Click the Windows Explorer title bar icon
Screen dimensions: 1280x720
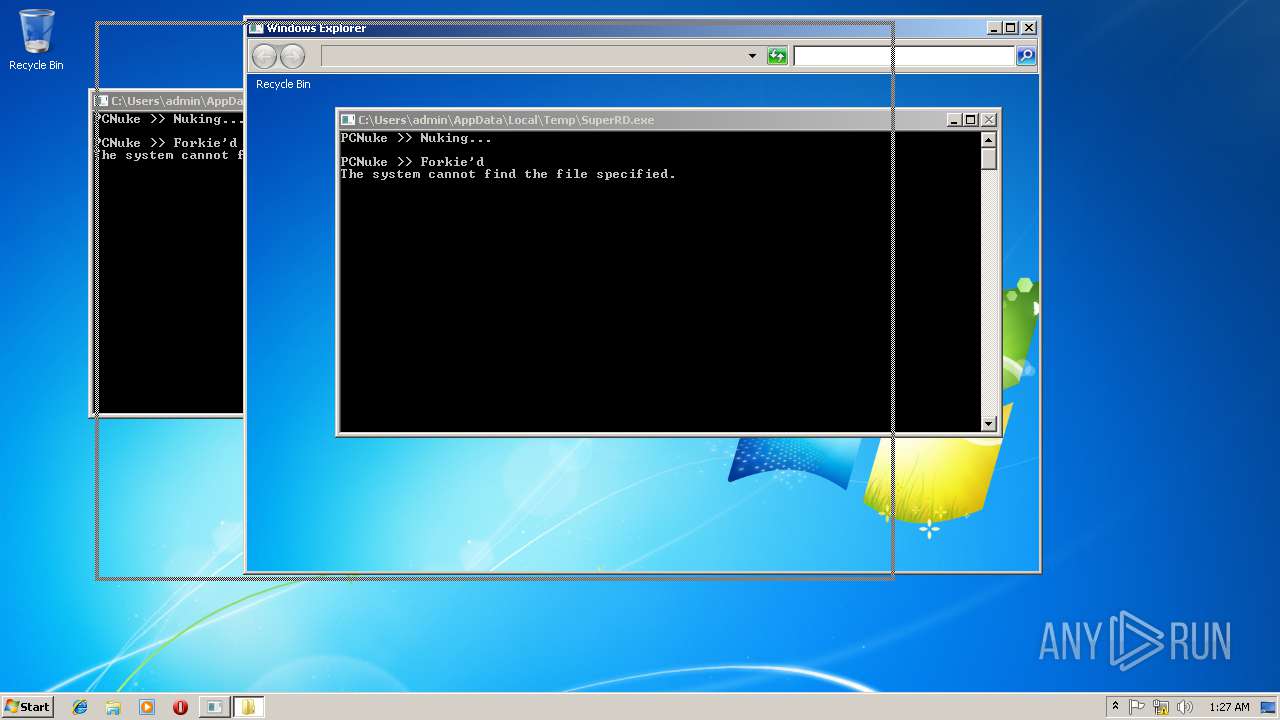point(256,28)
